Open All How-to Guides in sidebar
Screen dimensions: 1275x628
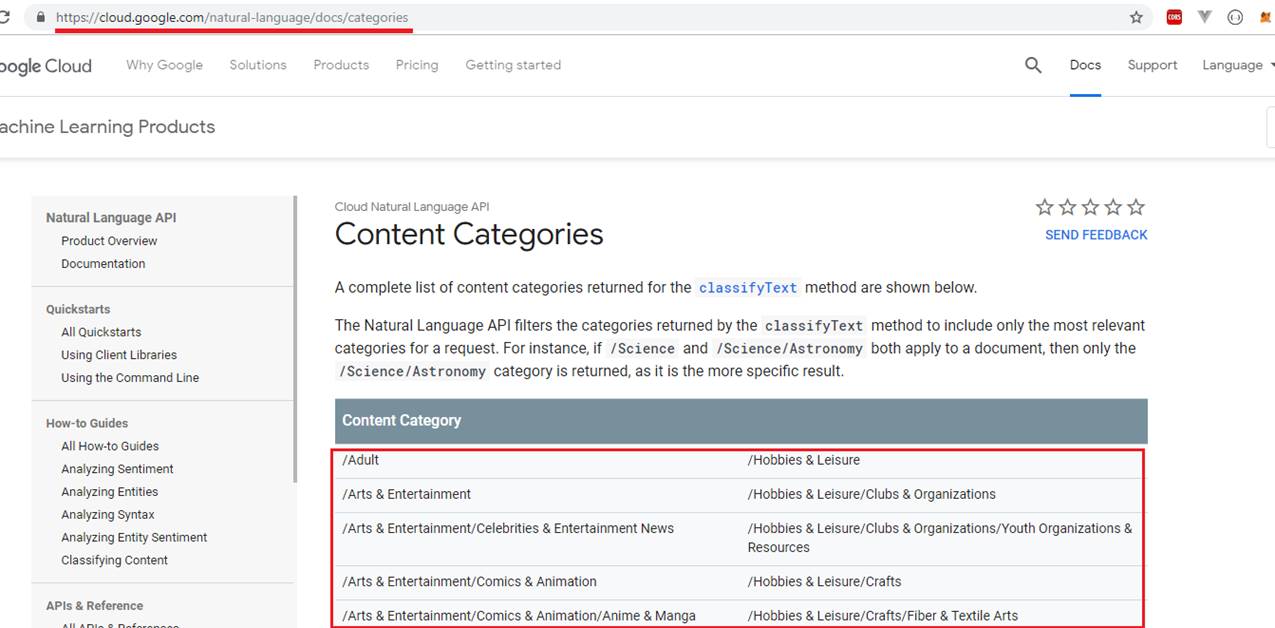pos(110,446)
